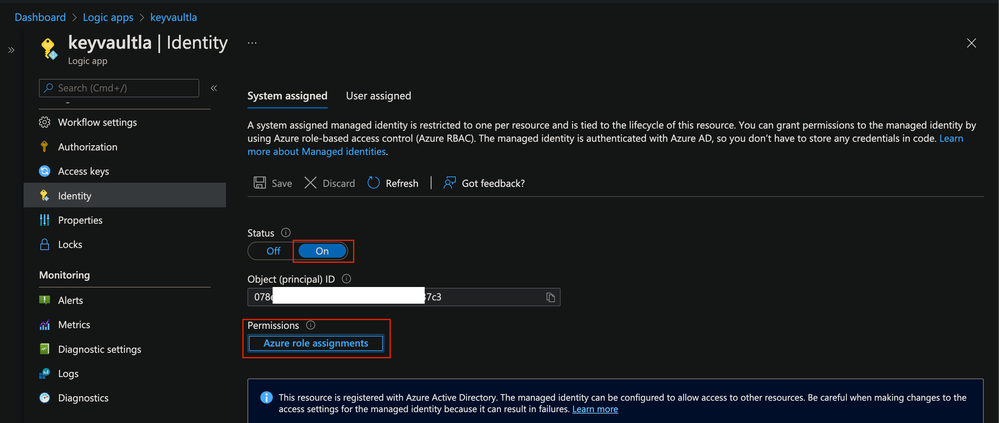Show info tooltip next to Status
The width and height of the screenshot is (999, 423).
tap(286, 233)
